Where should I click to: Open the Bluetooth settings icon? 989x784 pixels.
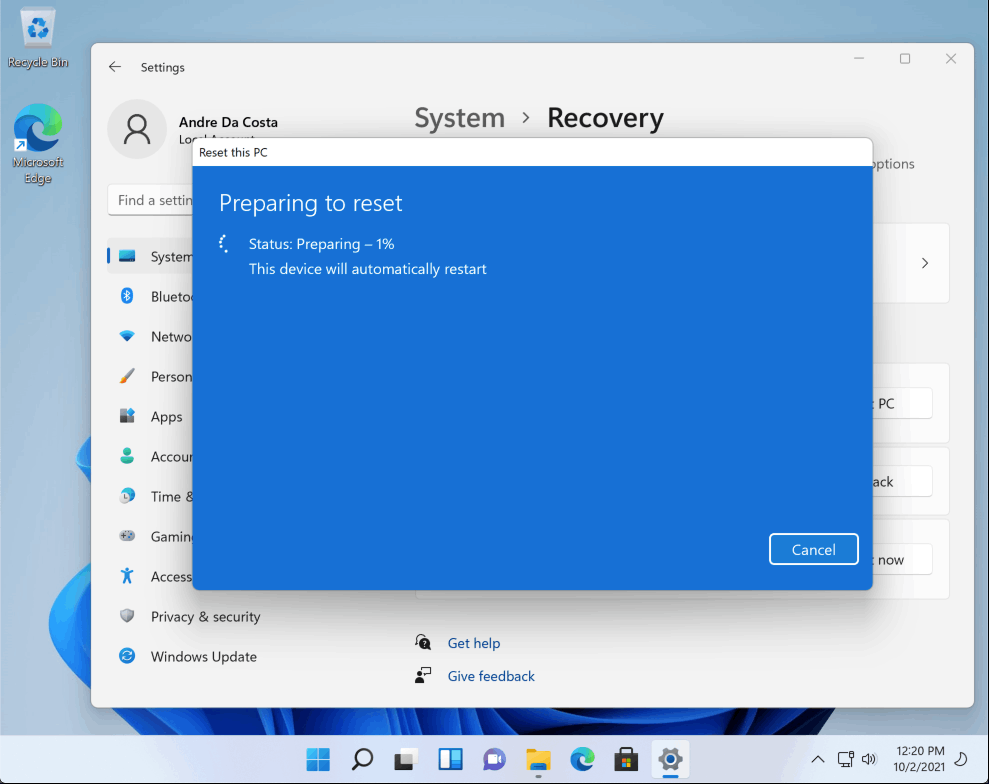pyautogui.click(x=127, y=296)
